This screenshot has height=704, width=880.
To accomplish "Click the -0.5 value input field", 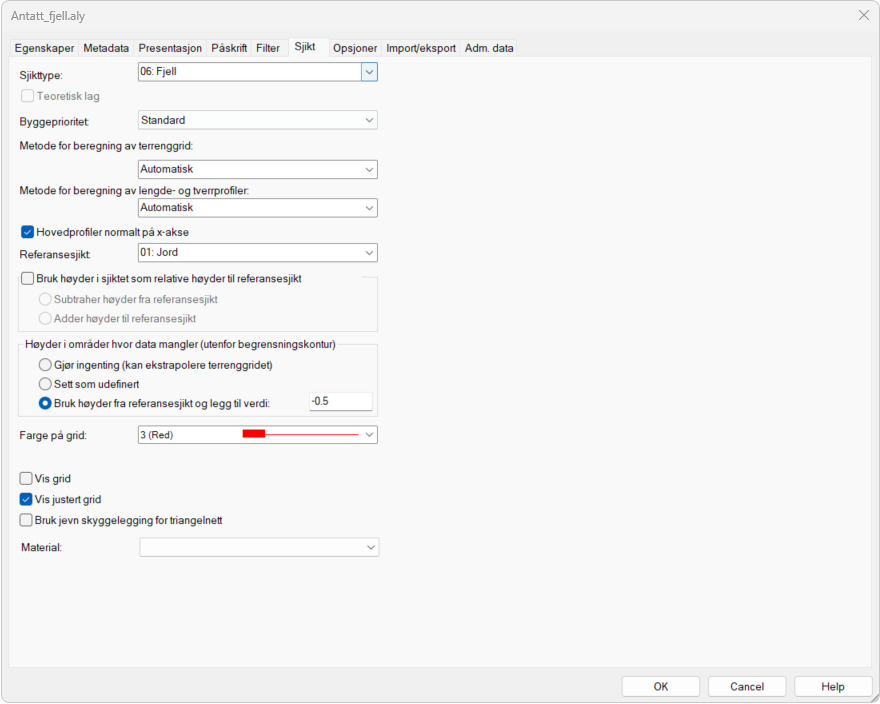I will [340, 402].
